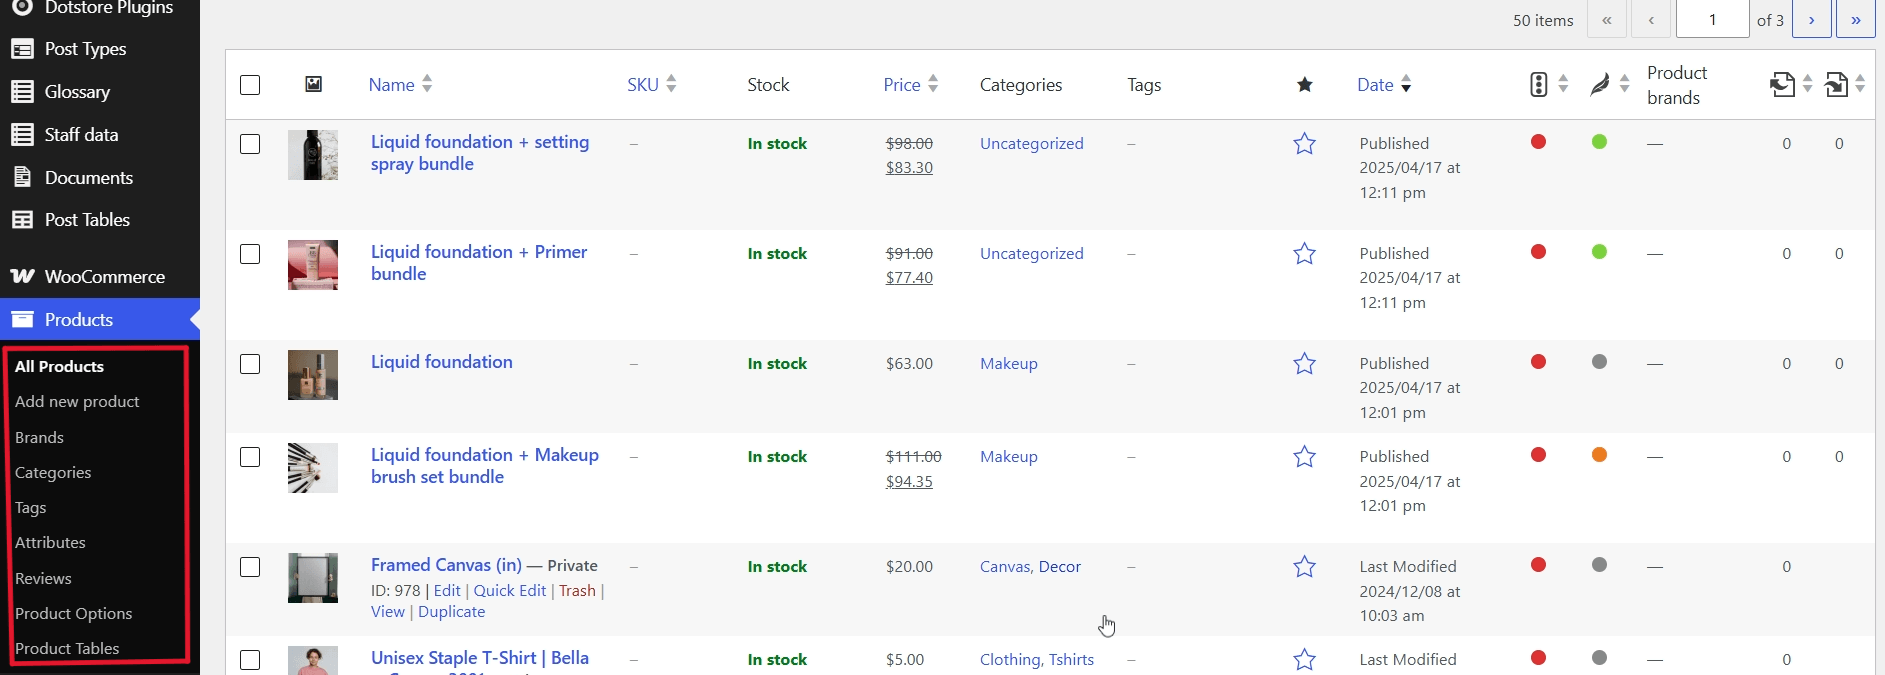Click Duplicate link under Framed Canvas

(451, 612)
